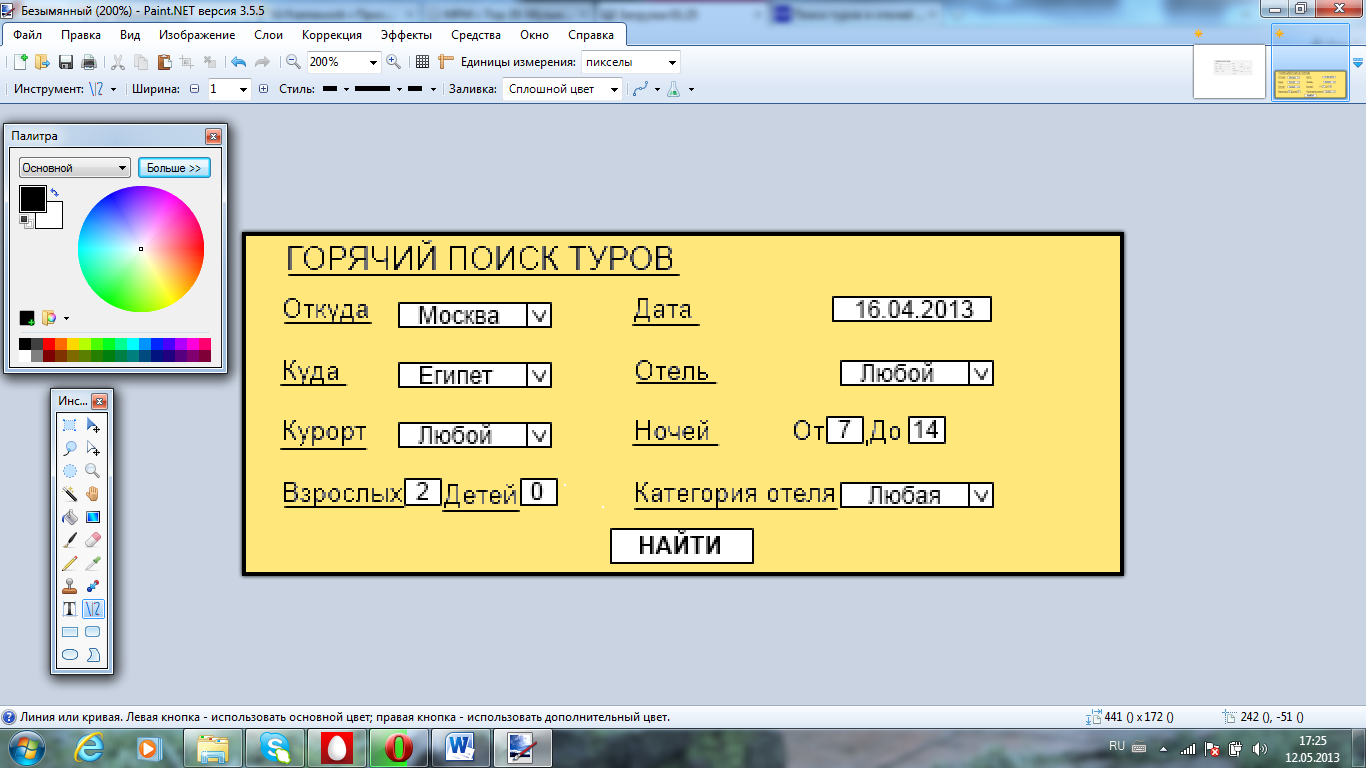The height and width of the screenshot is (768, 1366).
Task: Activate the Clone Stamp tool
Action: click(70, 586)
